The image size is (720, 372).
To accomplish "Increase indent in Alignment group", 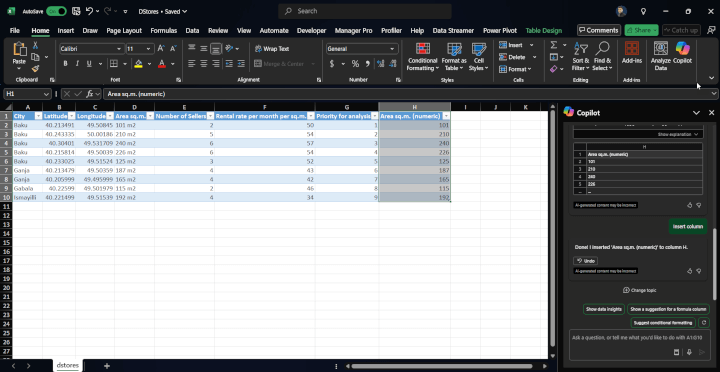I will [241, 64].
